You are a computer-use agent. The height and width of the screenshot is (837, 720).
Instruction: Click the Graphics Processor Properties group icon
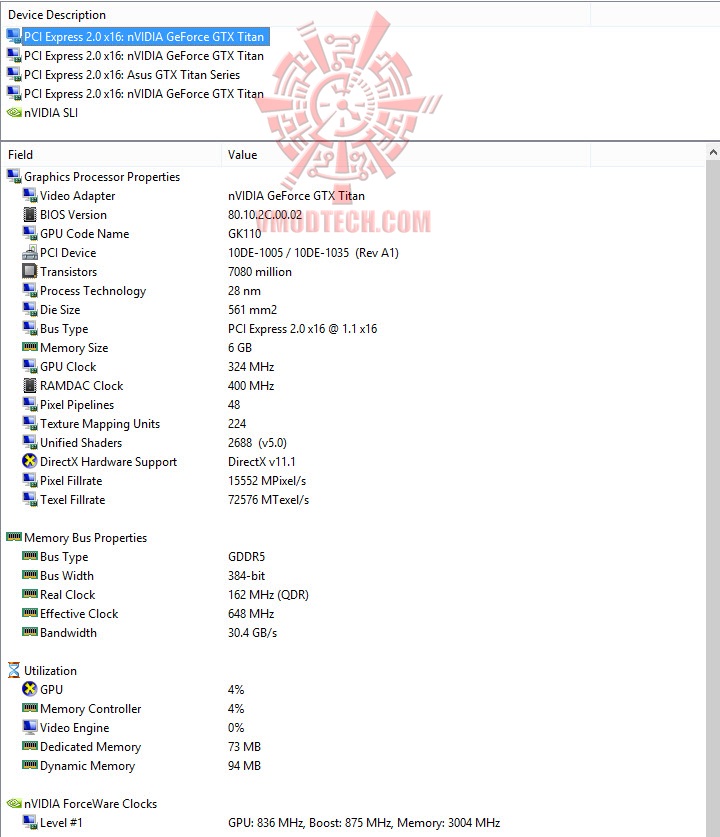[x=13, y=176]
